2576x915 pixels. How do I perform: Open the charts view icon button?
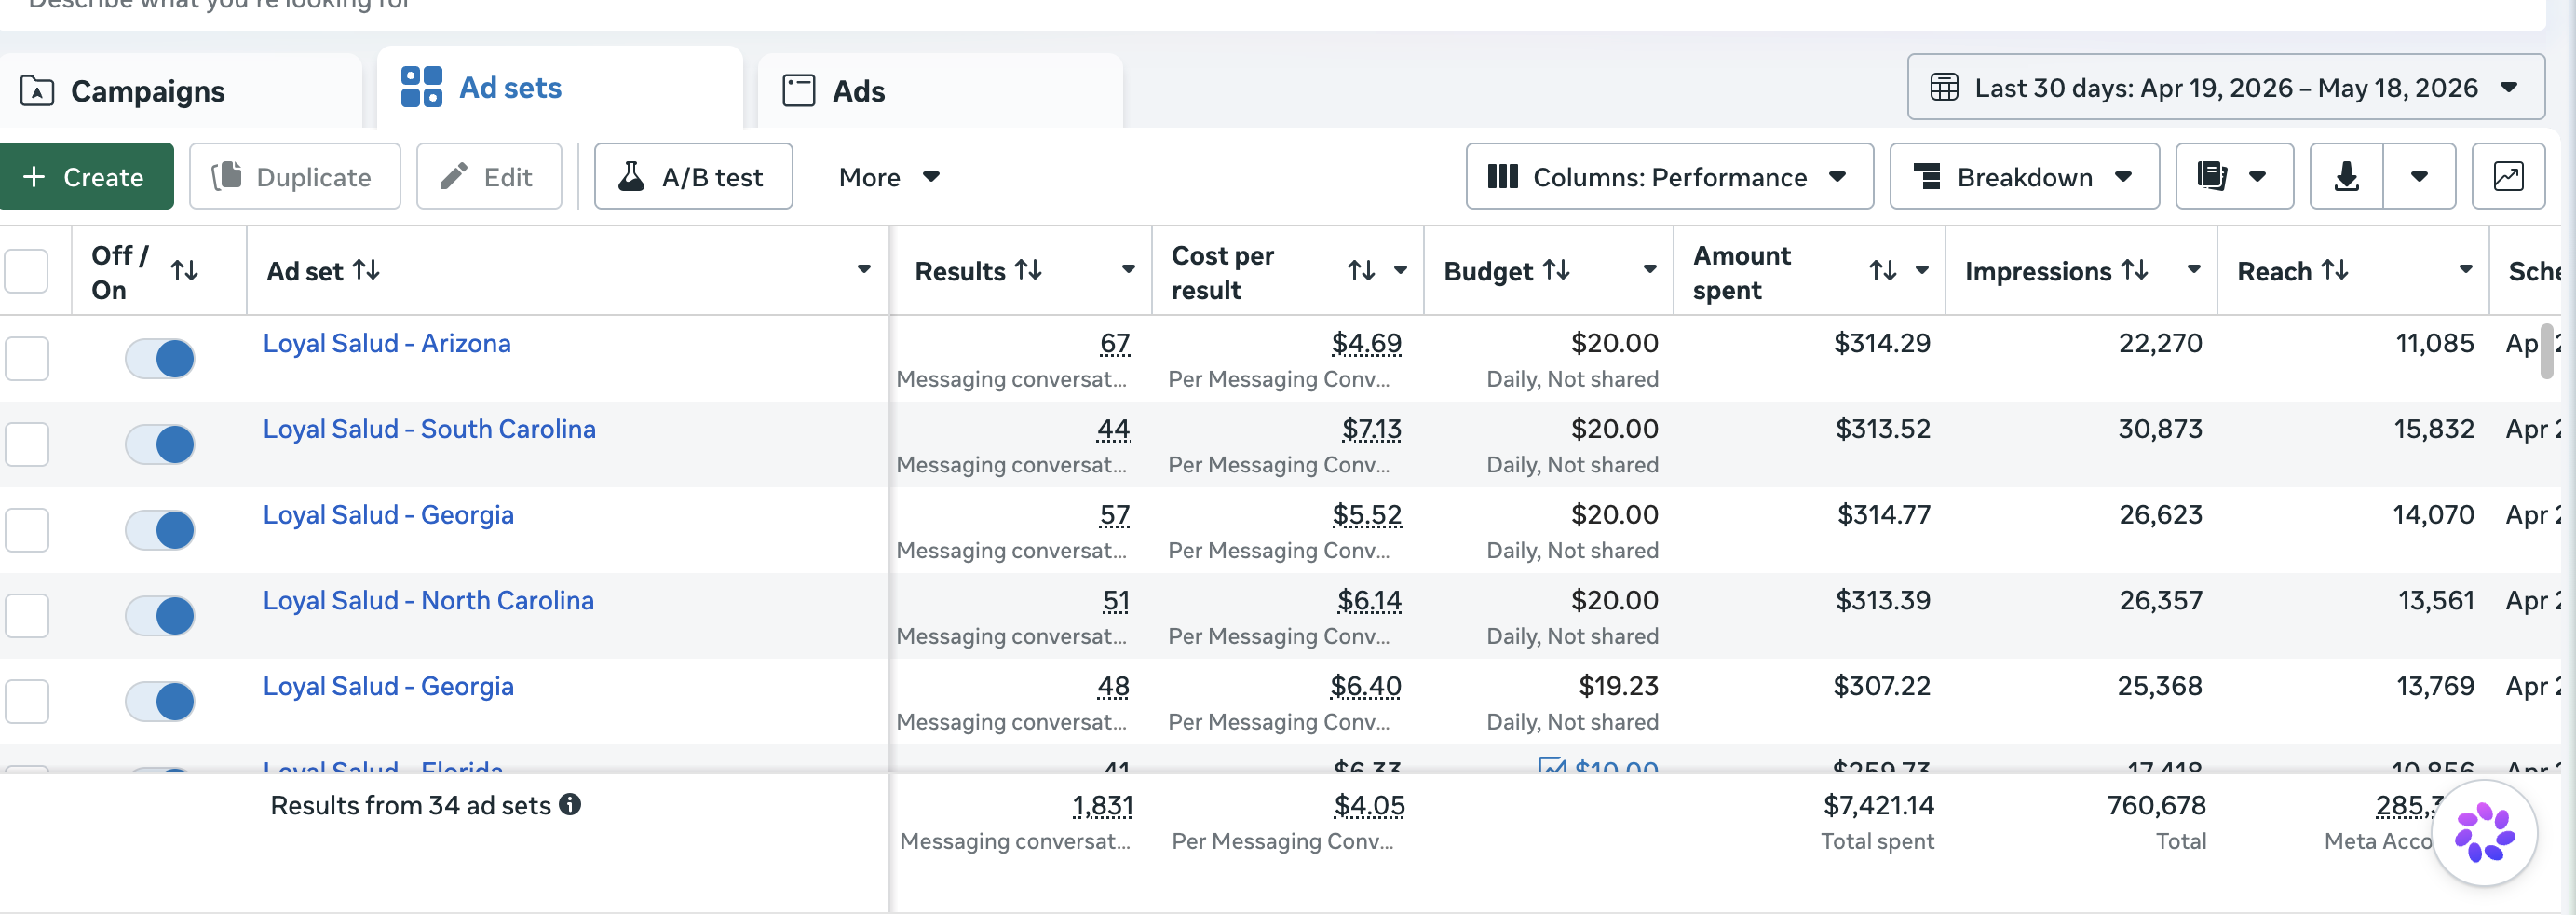(2507, 177)
